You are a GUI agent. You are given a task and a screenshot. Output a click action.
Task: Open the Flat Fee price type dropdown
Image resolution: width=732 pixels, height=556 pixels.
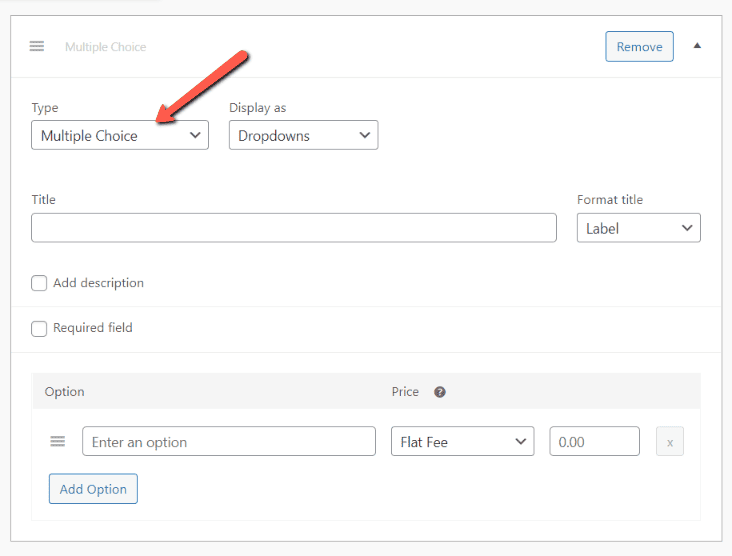click(x=462, y=442)
